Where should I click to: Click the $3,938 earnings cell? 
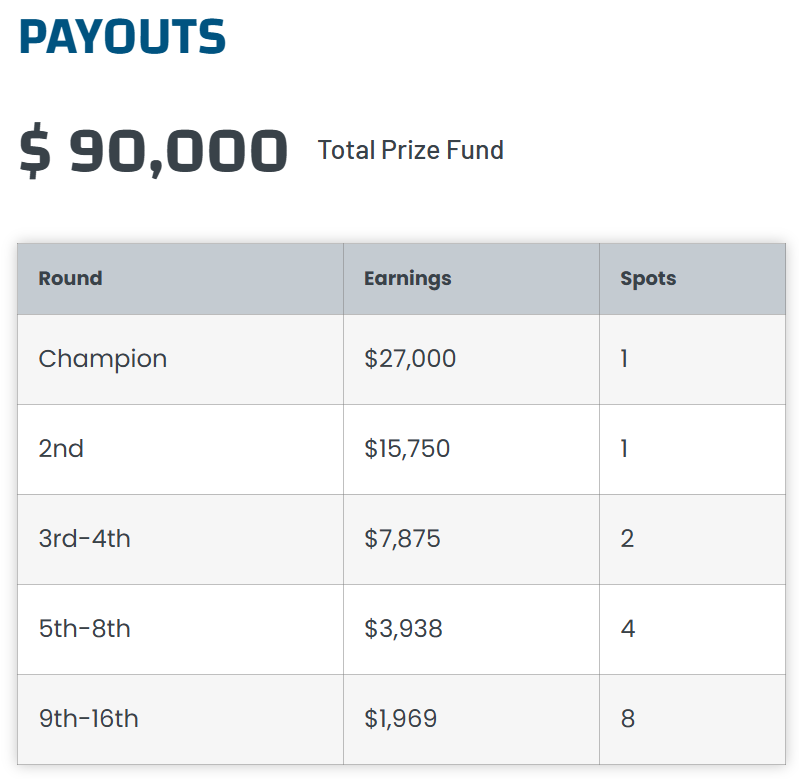(403, 629)
